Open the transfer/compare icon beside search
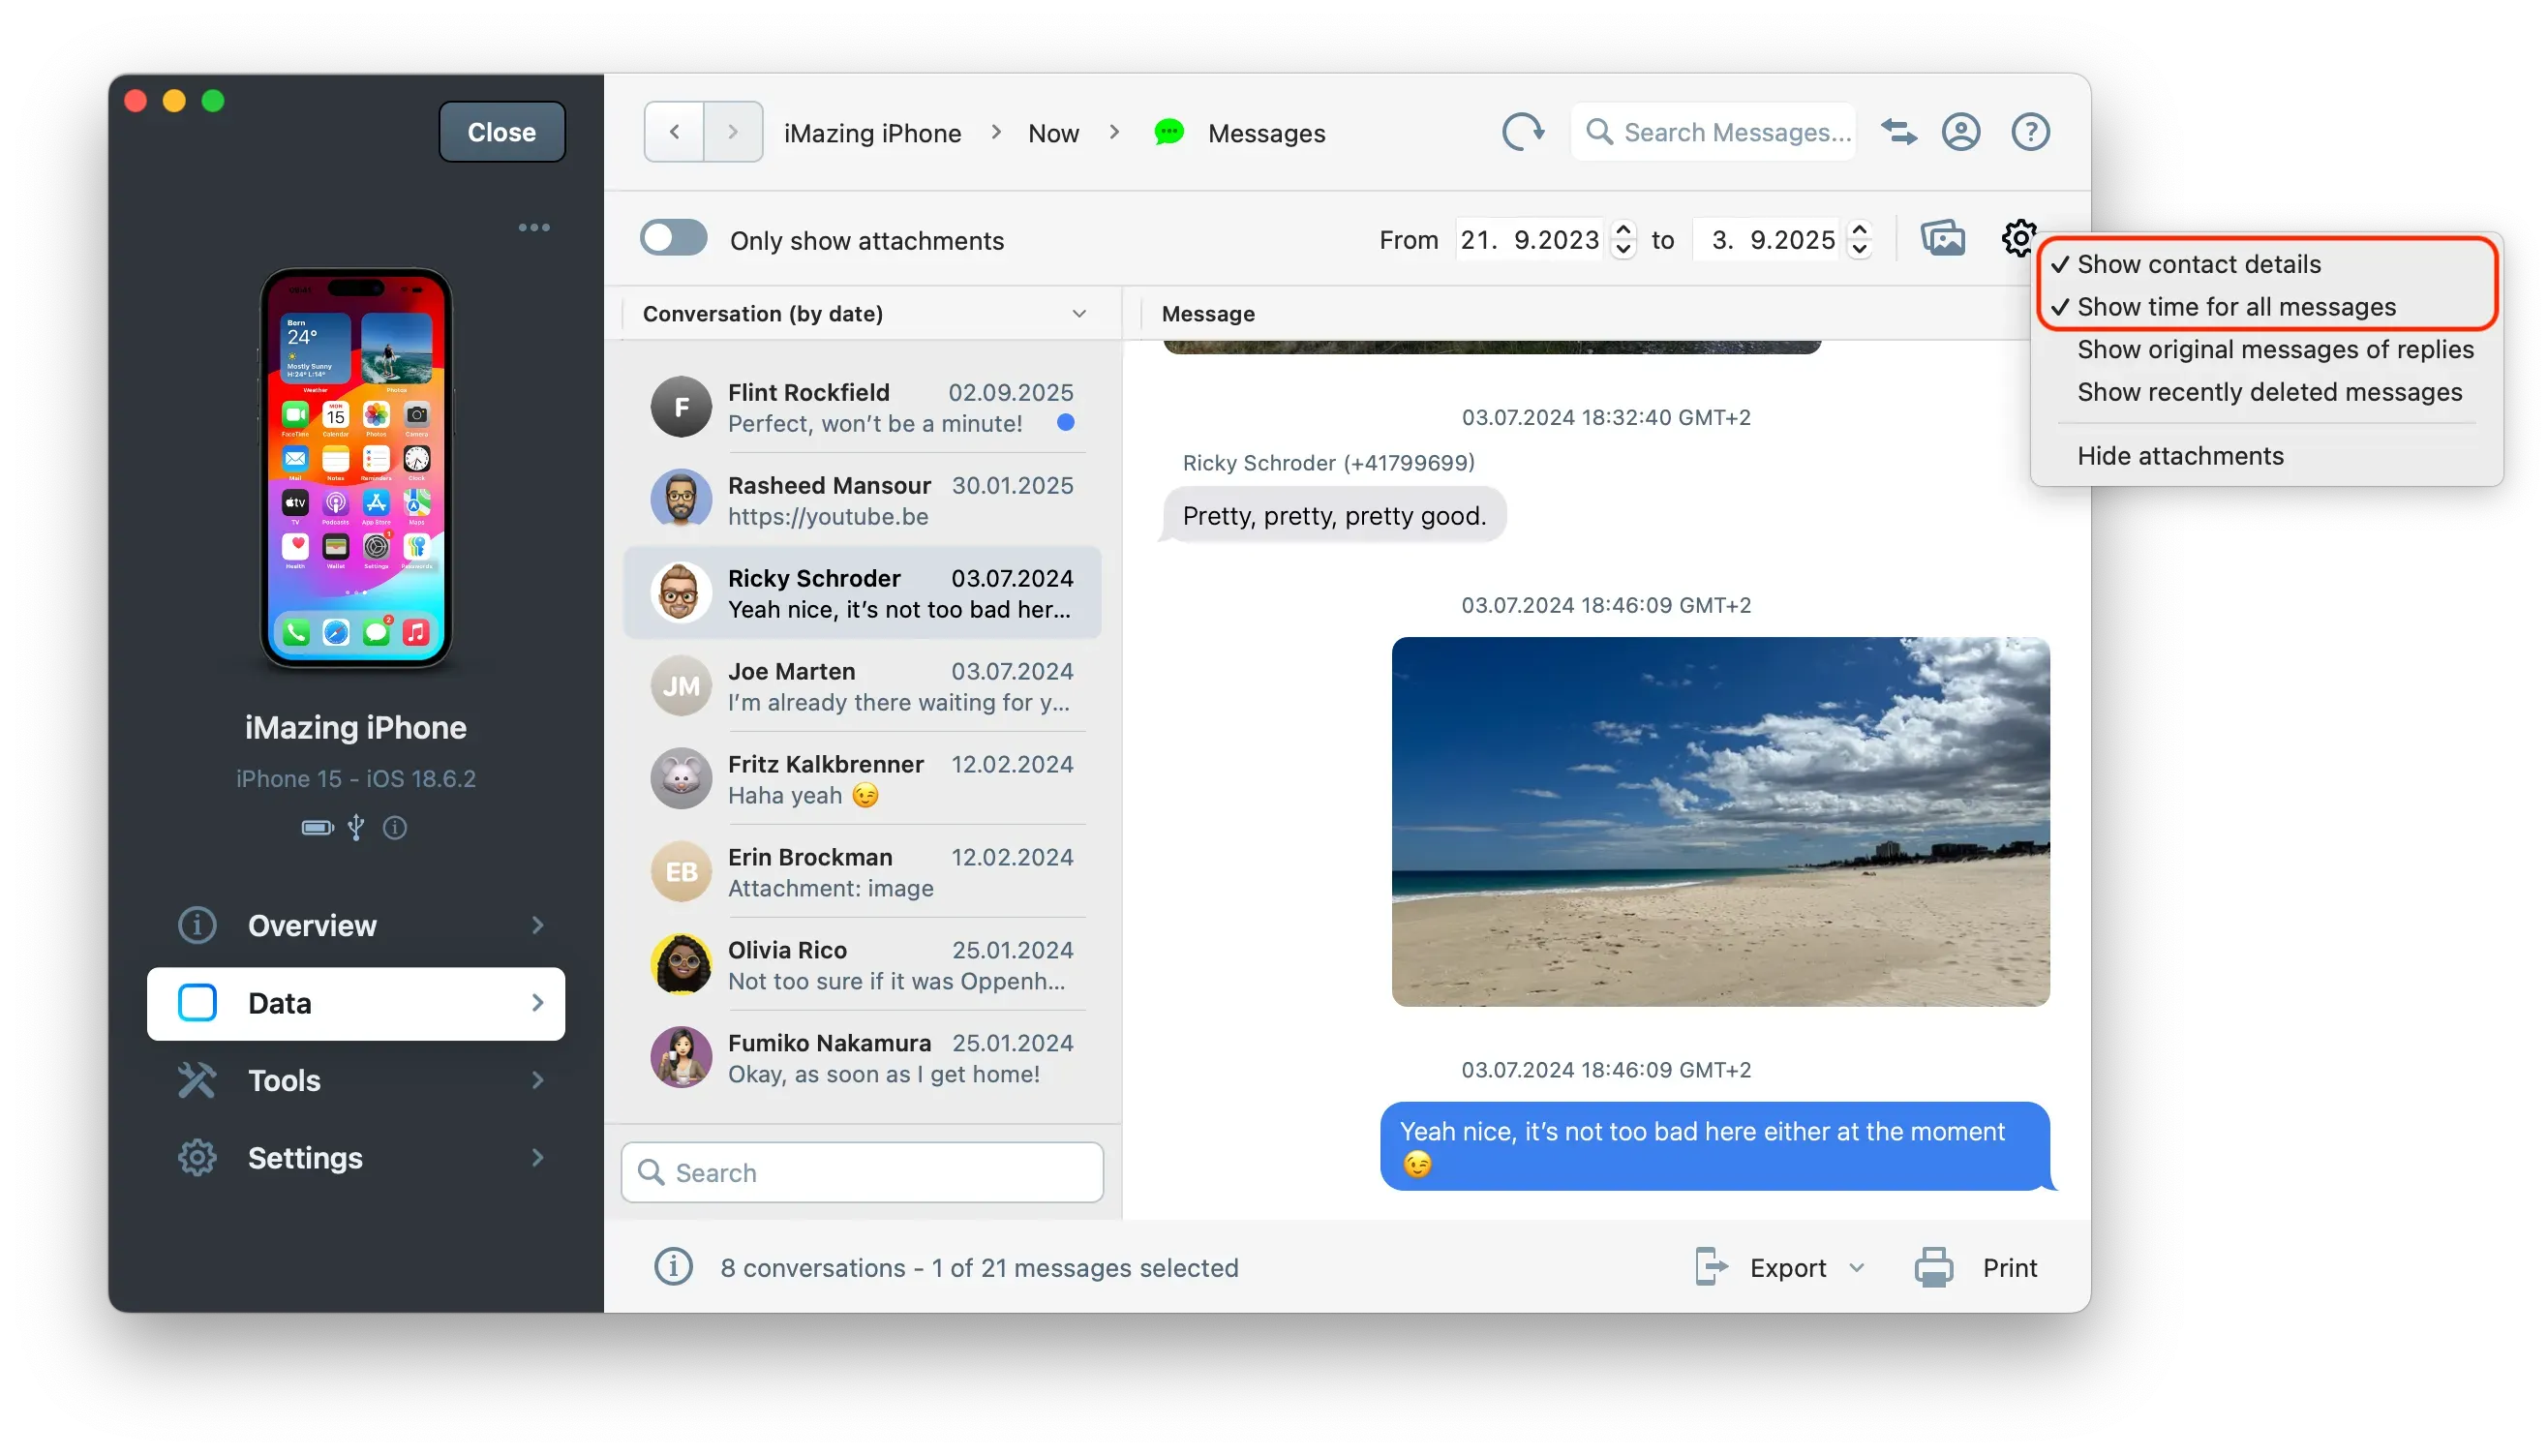 (x=1898, y=131)
